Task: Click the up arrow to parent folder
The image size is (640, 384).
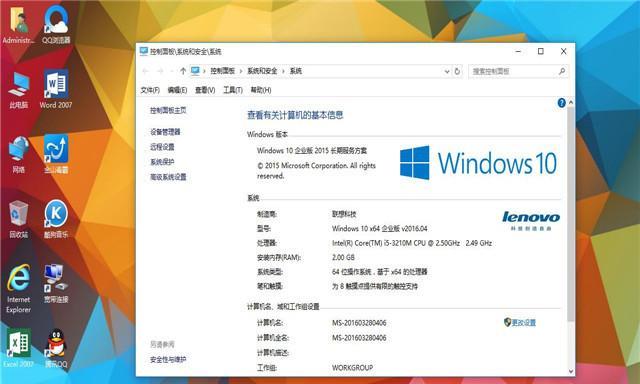Action: click(x=183, y=71)
